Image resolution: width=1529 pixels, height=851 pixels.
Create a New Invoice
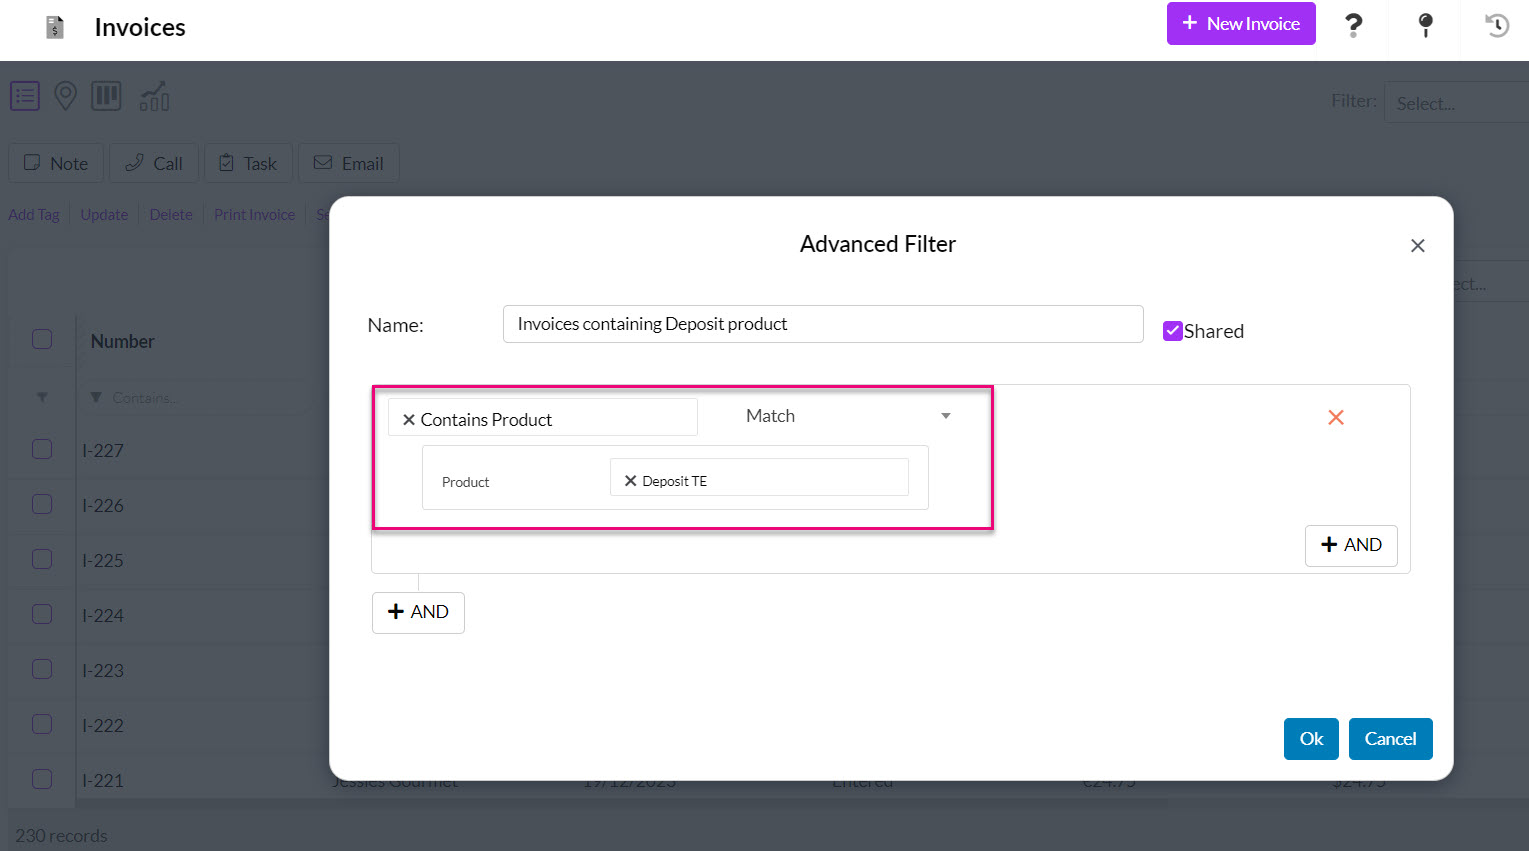pos(1241,24)
